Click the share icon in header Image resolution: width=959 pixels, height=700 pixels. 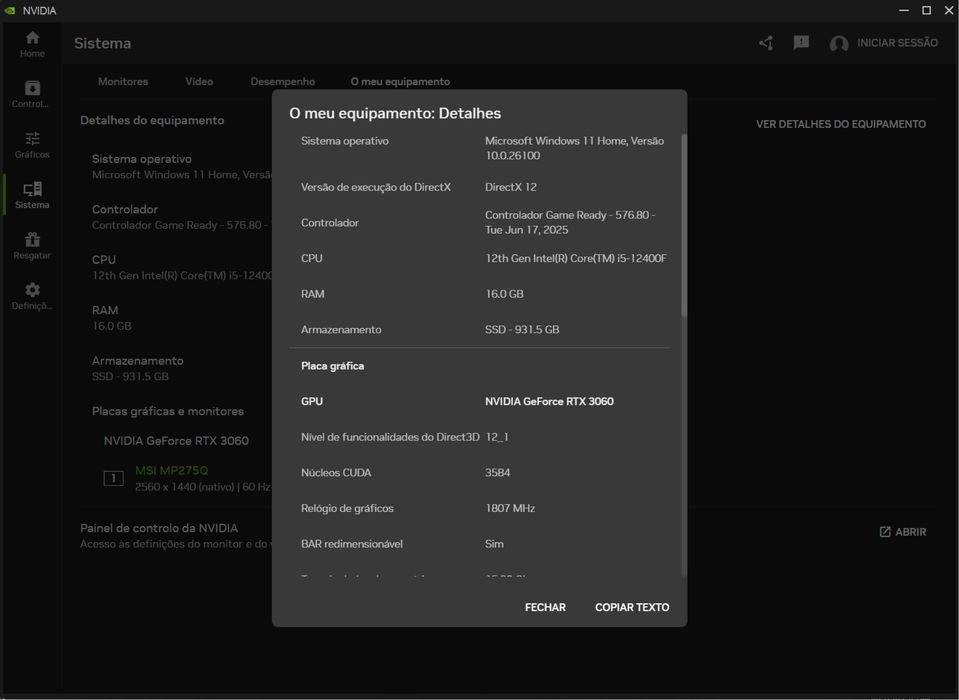point(766,43)
